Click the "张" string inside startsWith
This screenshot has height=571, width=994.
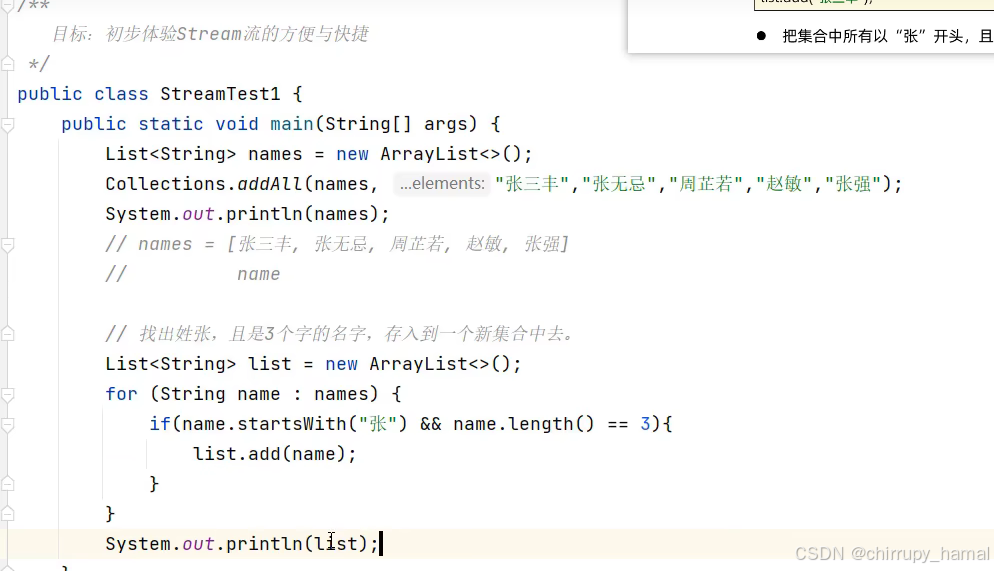tap(378, 424)
